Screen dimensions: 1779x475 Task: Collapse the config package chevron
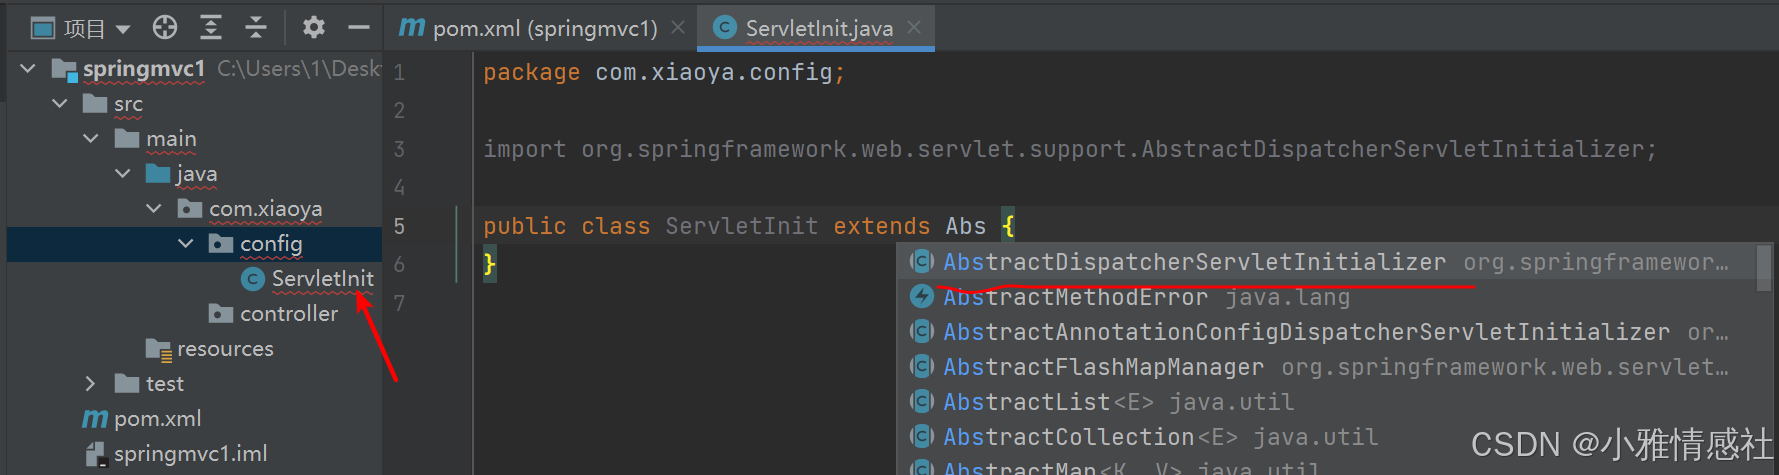[186, 244]
